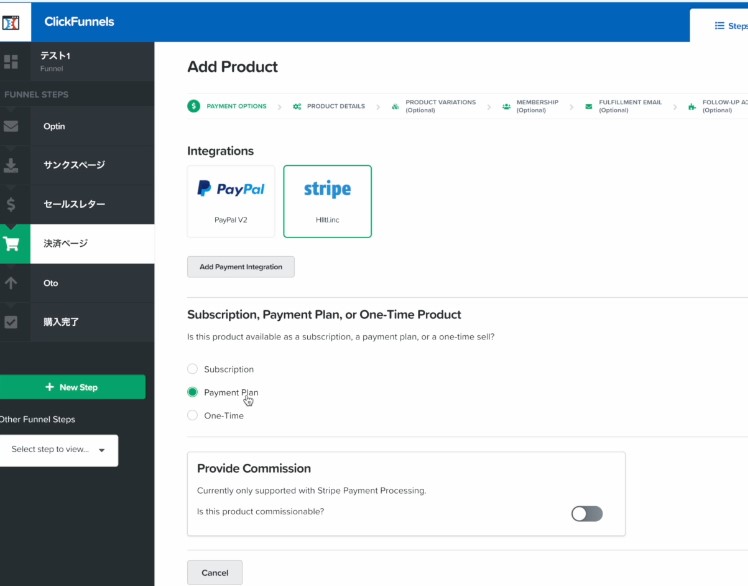Open the サンクスページ funnel step
The image size is (748, 586).
pyautogui.click(x=77, y=165)
